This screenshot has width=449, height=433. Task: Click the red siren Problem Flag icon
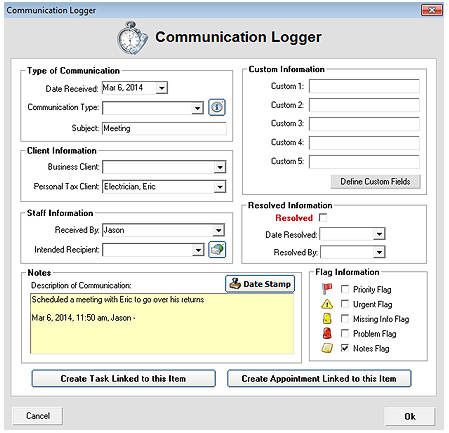[x=327, y=333]
